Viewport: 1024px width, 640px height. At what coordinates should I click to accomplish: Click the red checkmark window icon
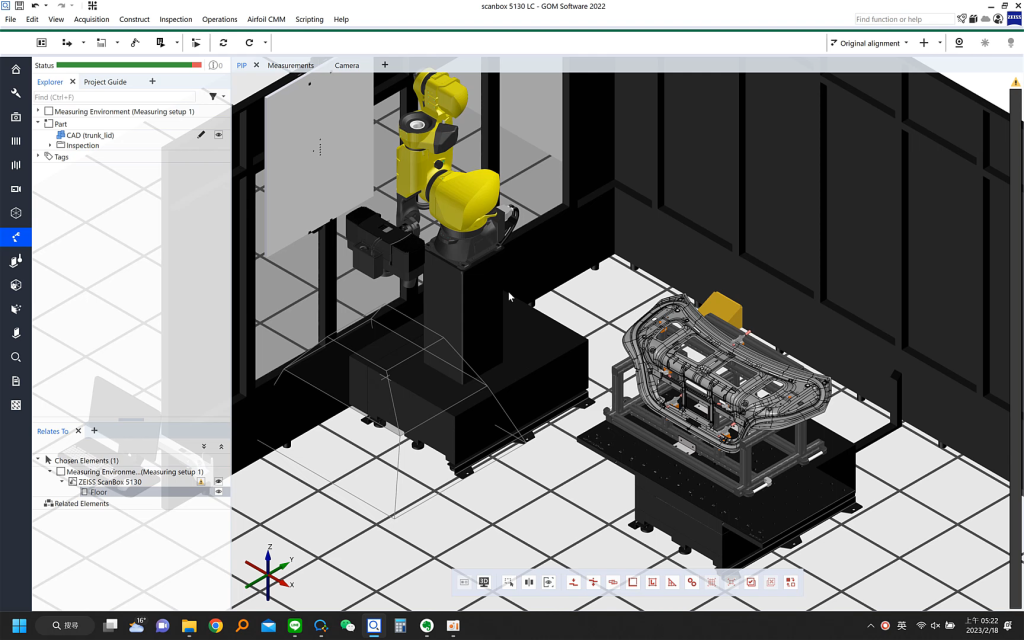point(751,582)
